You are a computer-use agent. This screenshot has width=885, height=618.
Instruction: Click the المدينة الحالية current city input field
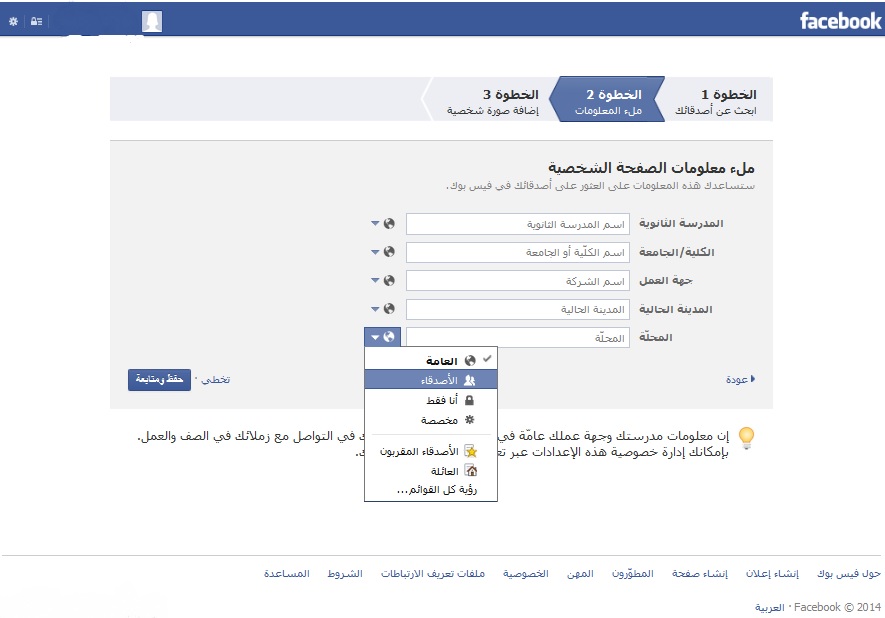point(518,309)
